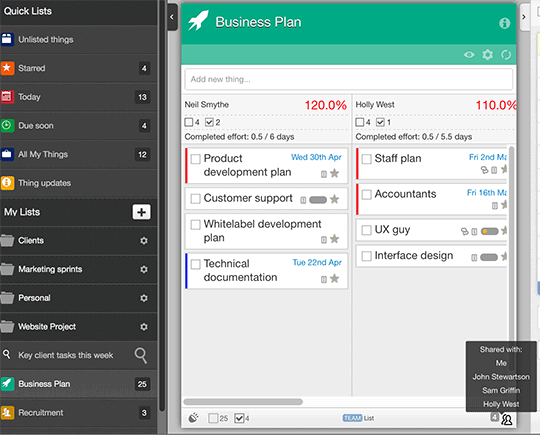Click the refresh icon in list toolbar
The height and width of the screenshot is (435, 540).
(506, 54)
